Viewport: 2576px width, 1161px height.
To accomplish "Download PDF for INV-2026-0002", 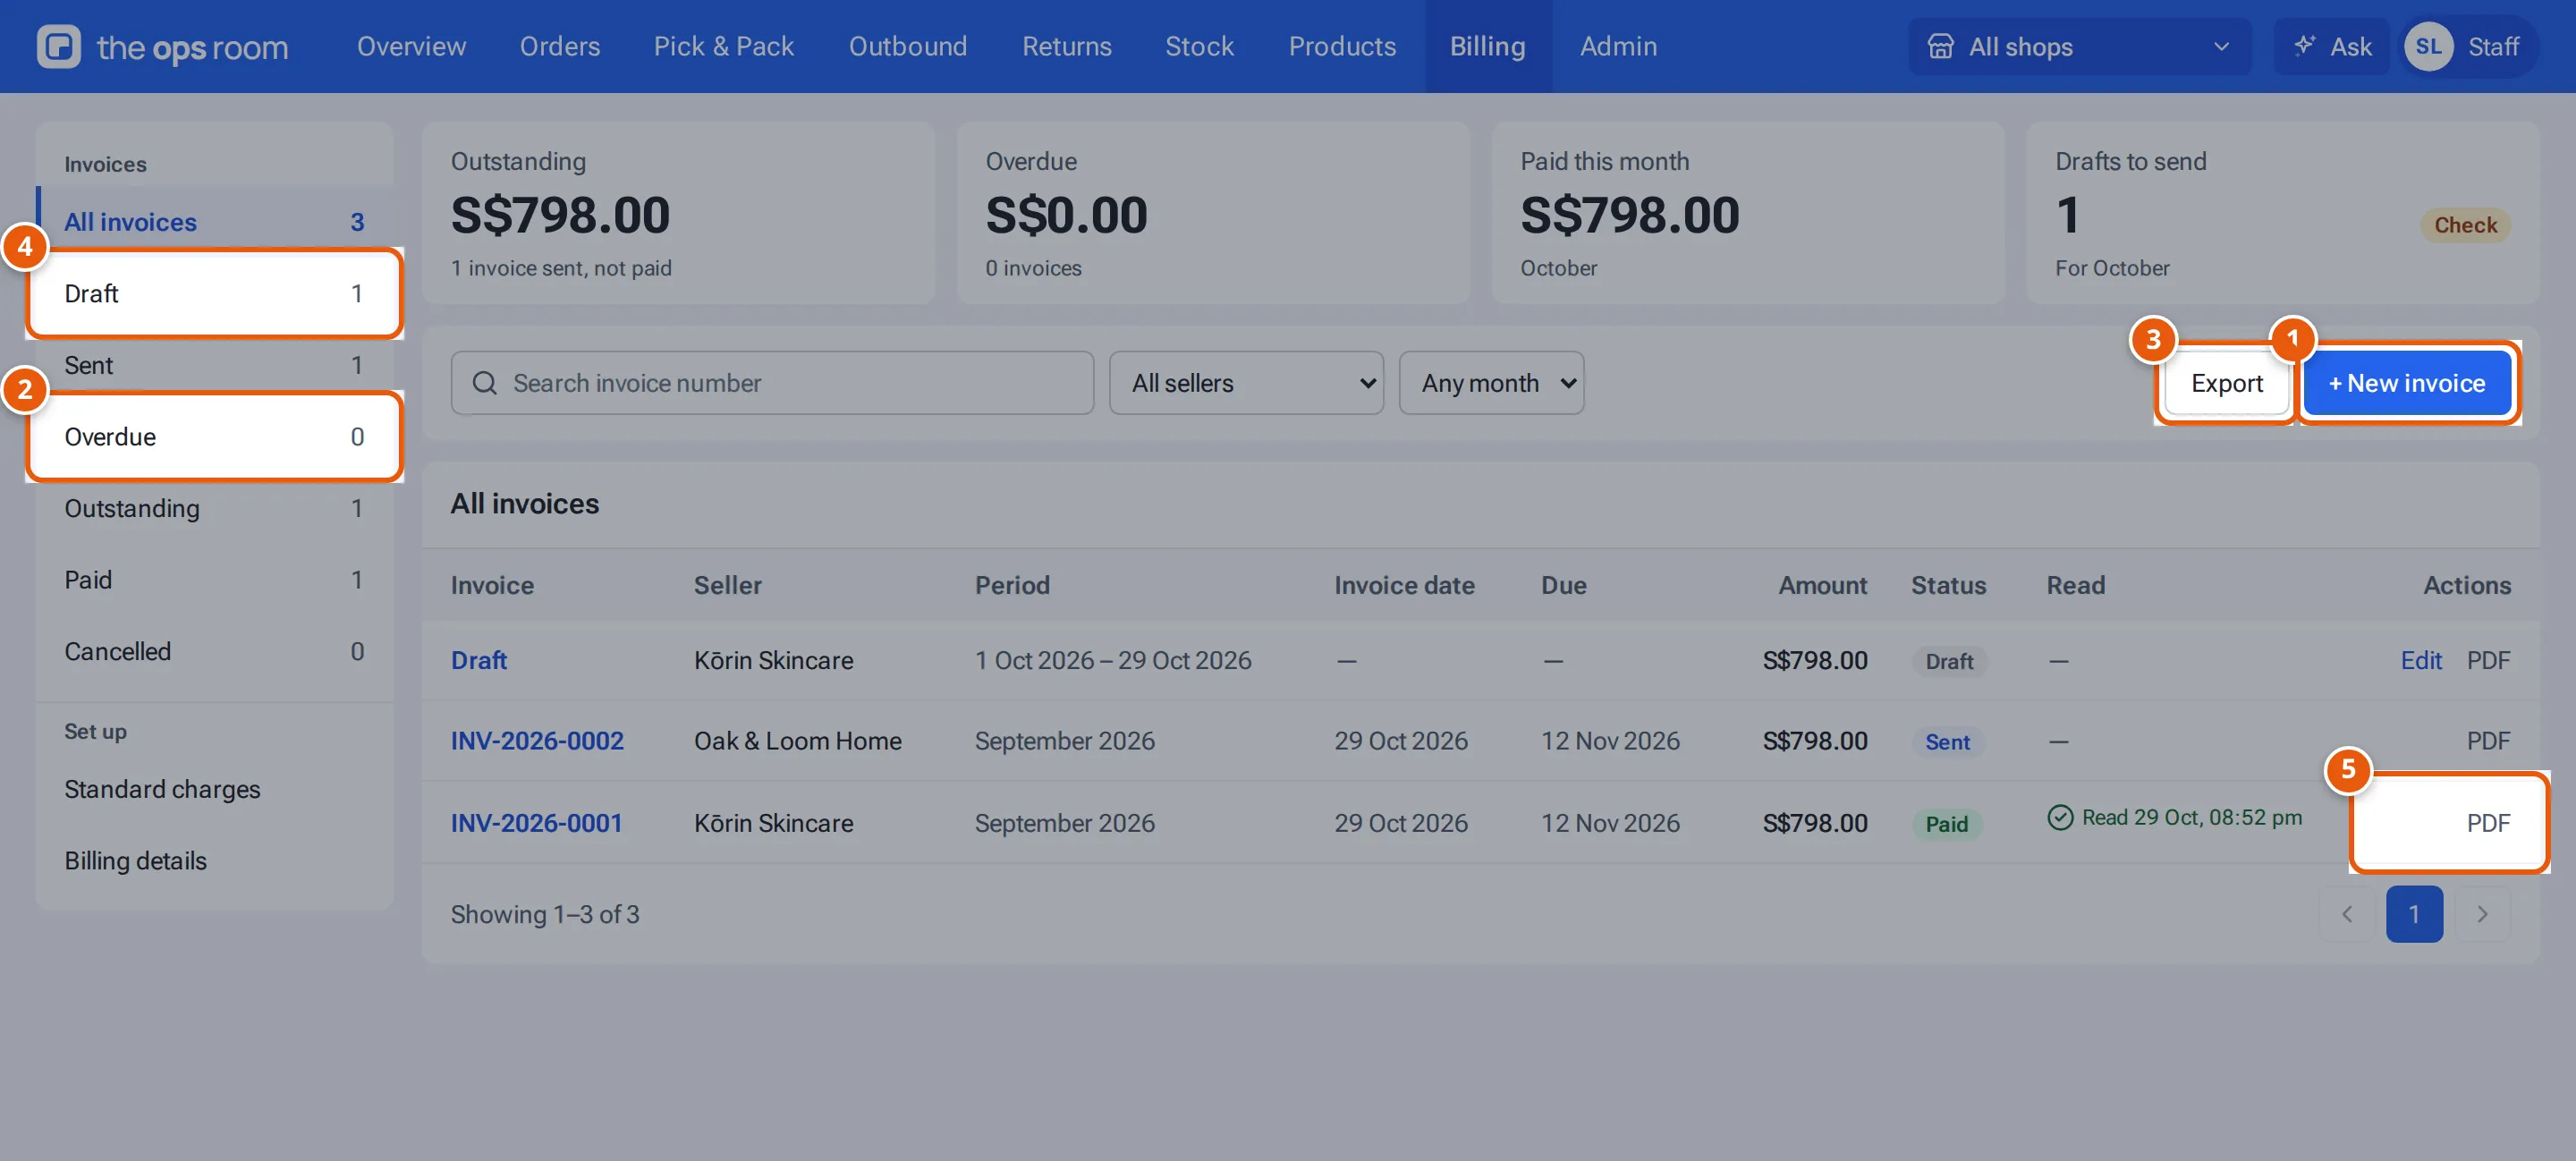I will tap(2488, 741).
